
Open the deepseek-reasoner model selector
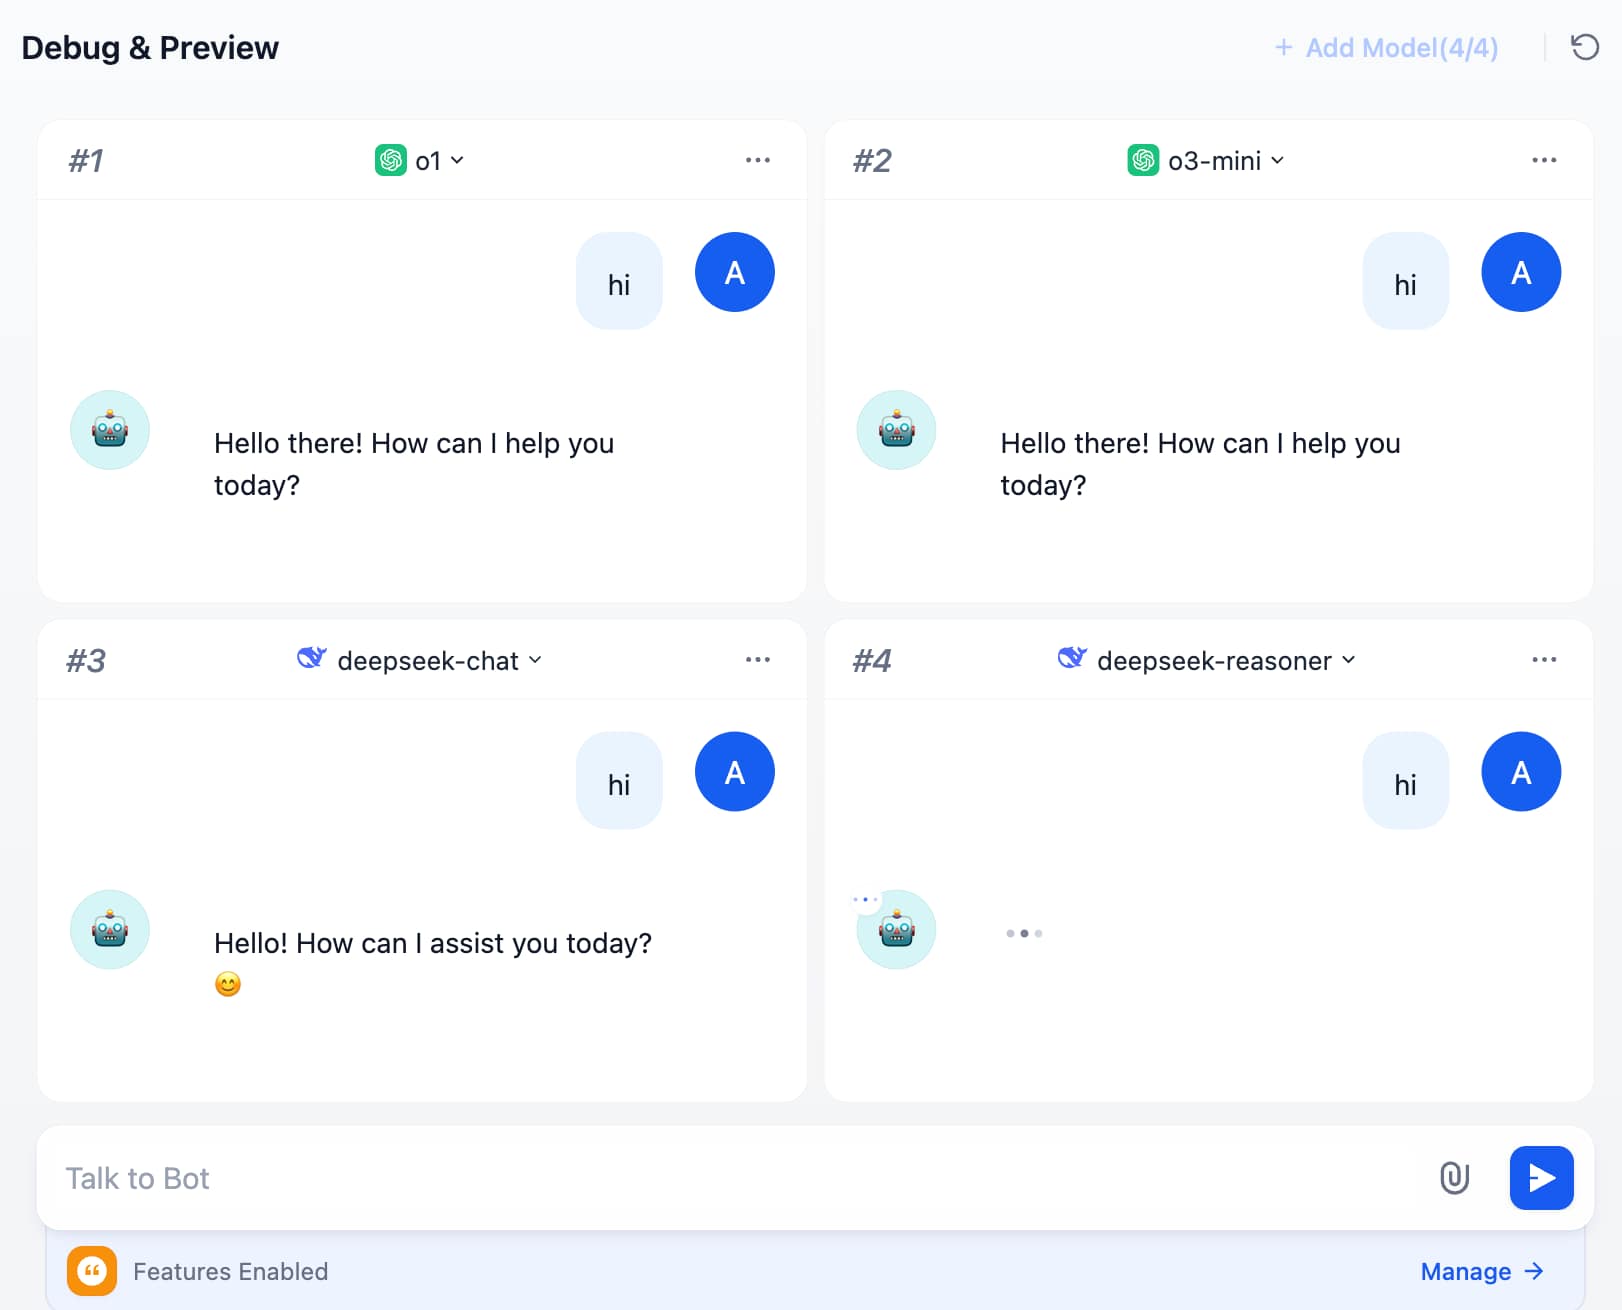pyautogui.click(x=1207, y=660)
